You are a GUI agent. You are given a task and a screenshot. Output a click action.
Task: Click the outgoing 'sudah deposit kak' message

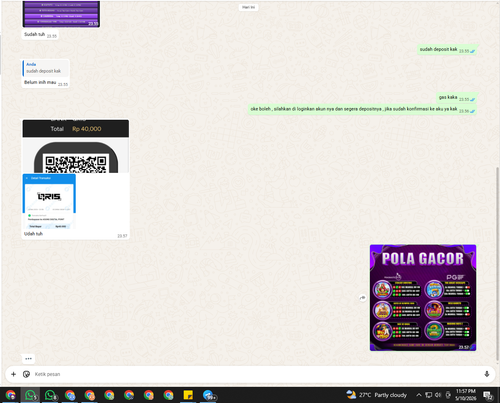click(x=447, y=50)
